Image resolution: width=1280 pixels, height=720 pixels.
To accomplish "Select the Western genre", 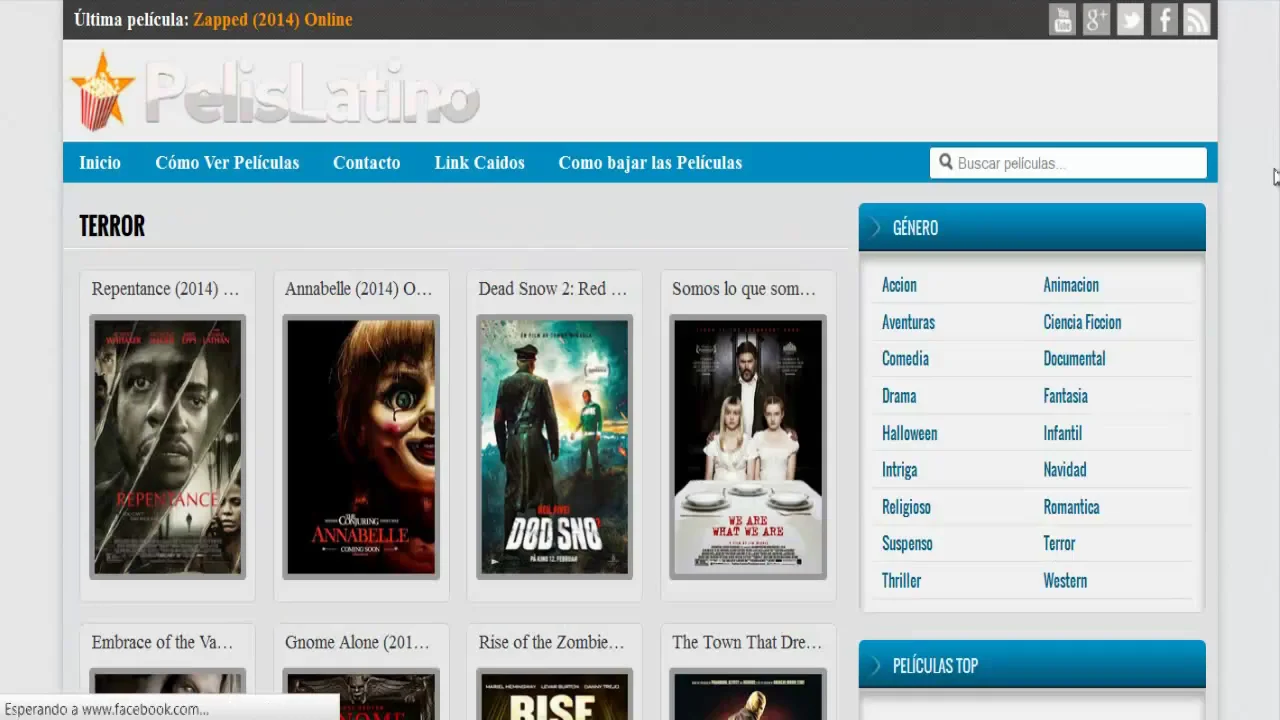I will [1065, 580].
